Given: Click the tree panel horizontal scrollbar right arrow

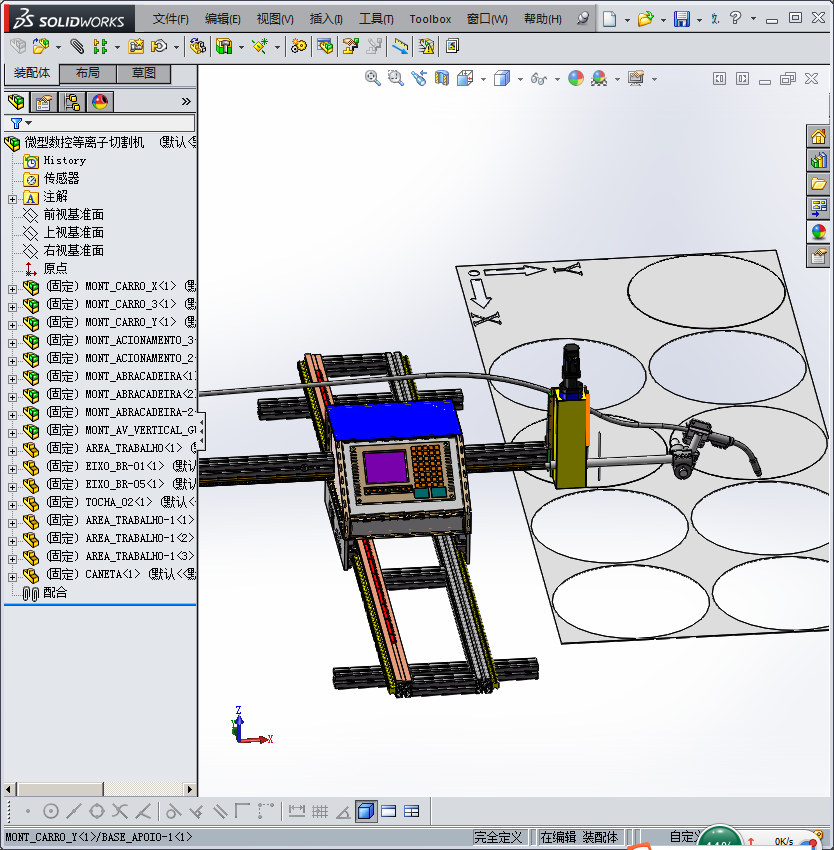Looking at the screenshot, I should point(189,789).
